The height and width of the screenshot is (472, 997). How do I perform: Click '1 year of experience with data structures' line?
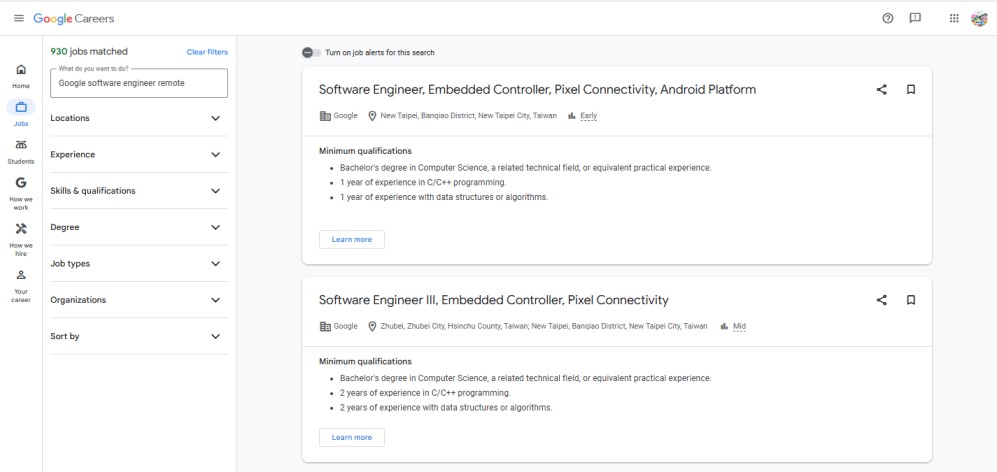444,197
